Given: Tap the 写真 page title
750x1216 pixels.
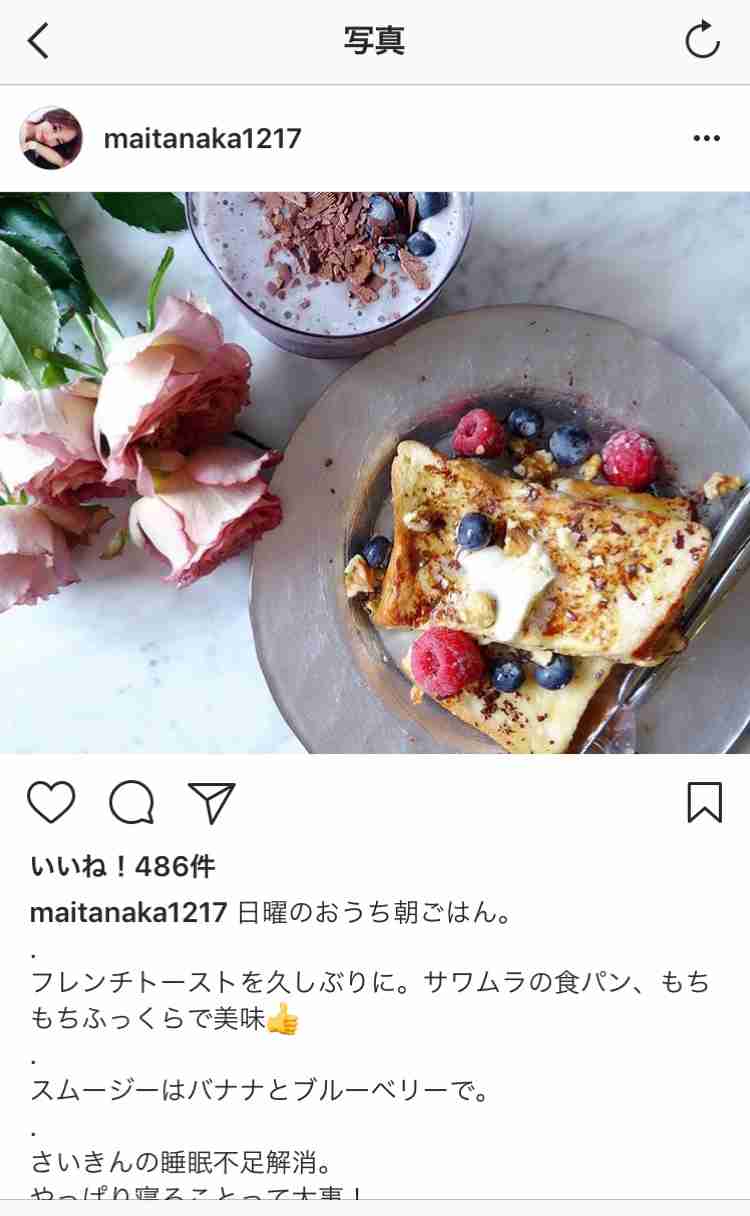Looking at the screenshot, I should click(x=374, y=41).
